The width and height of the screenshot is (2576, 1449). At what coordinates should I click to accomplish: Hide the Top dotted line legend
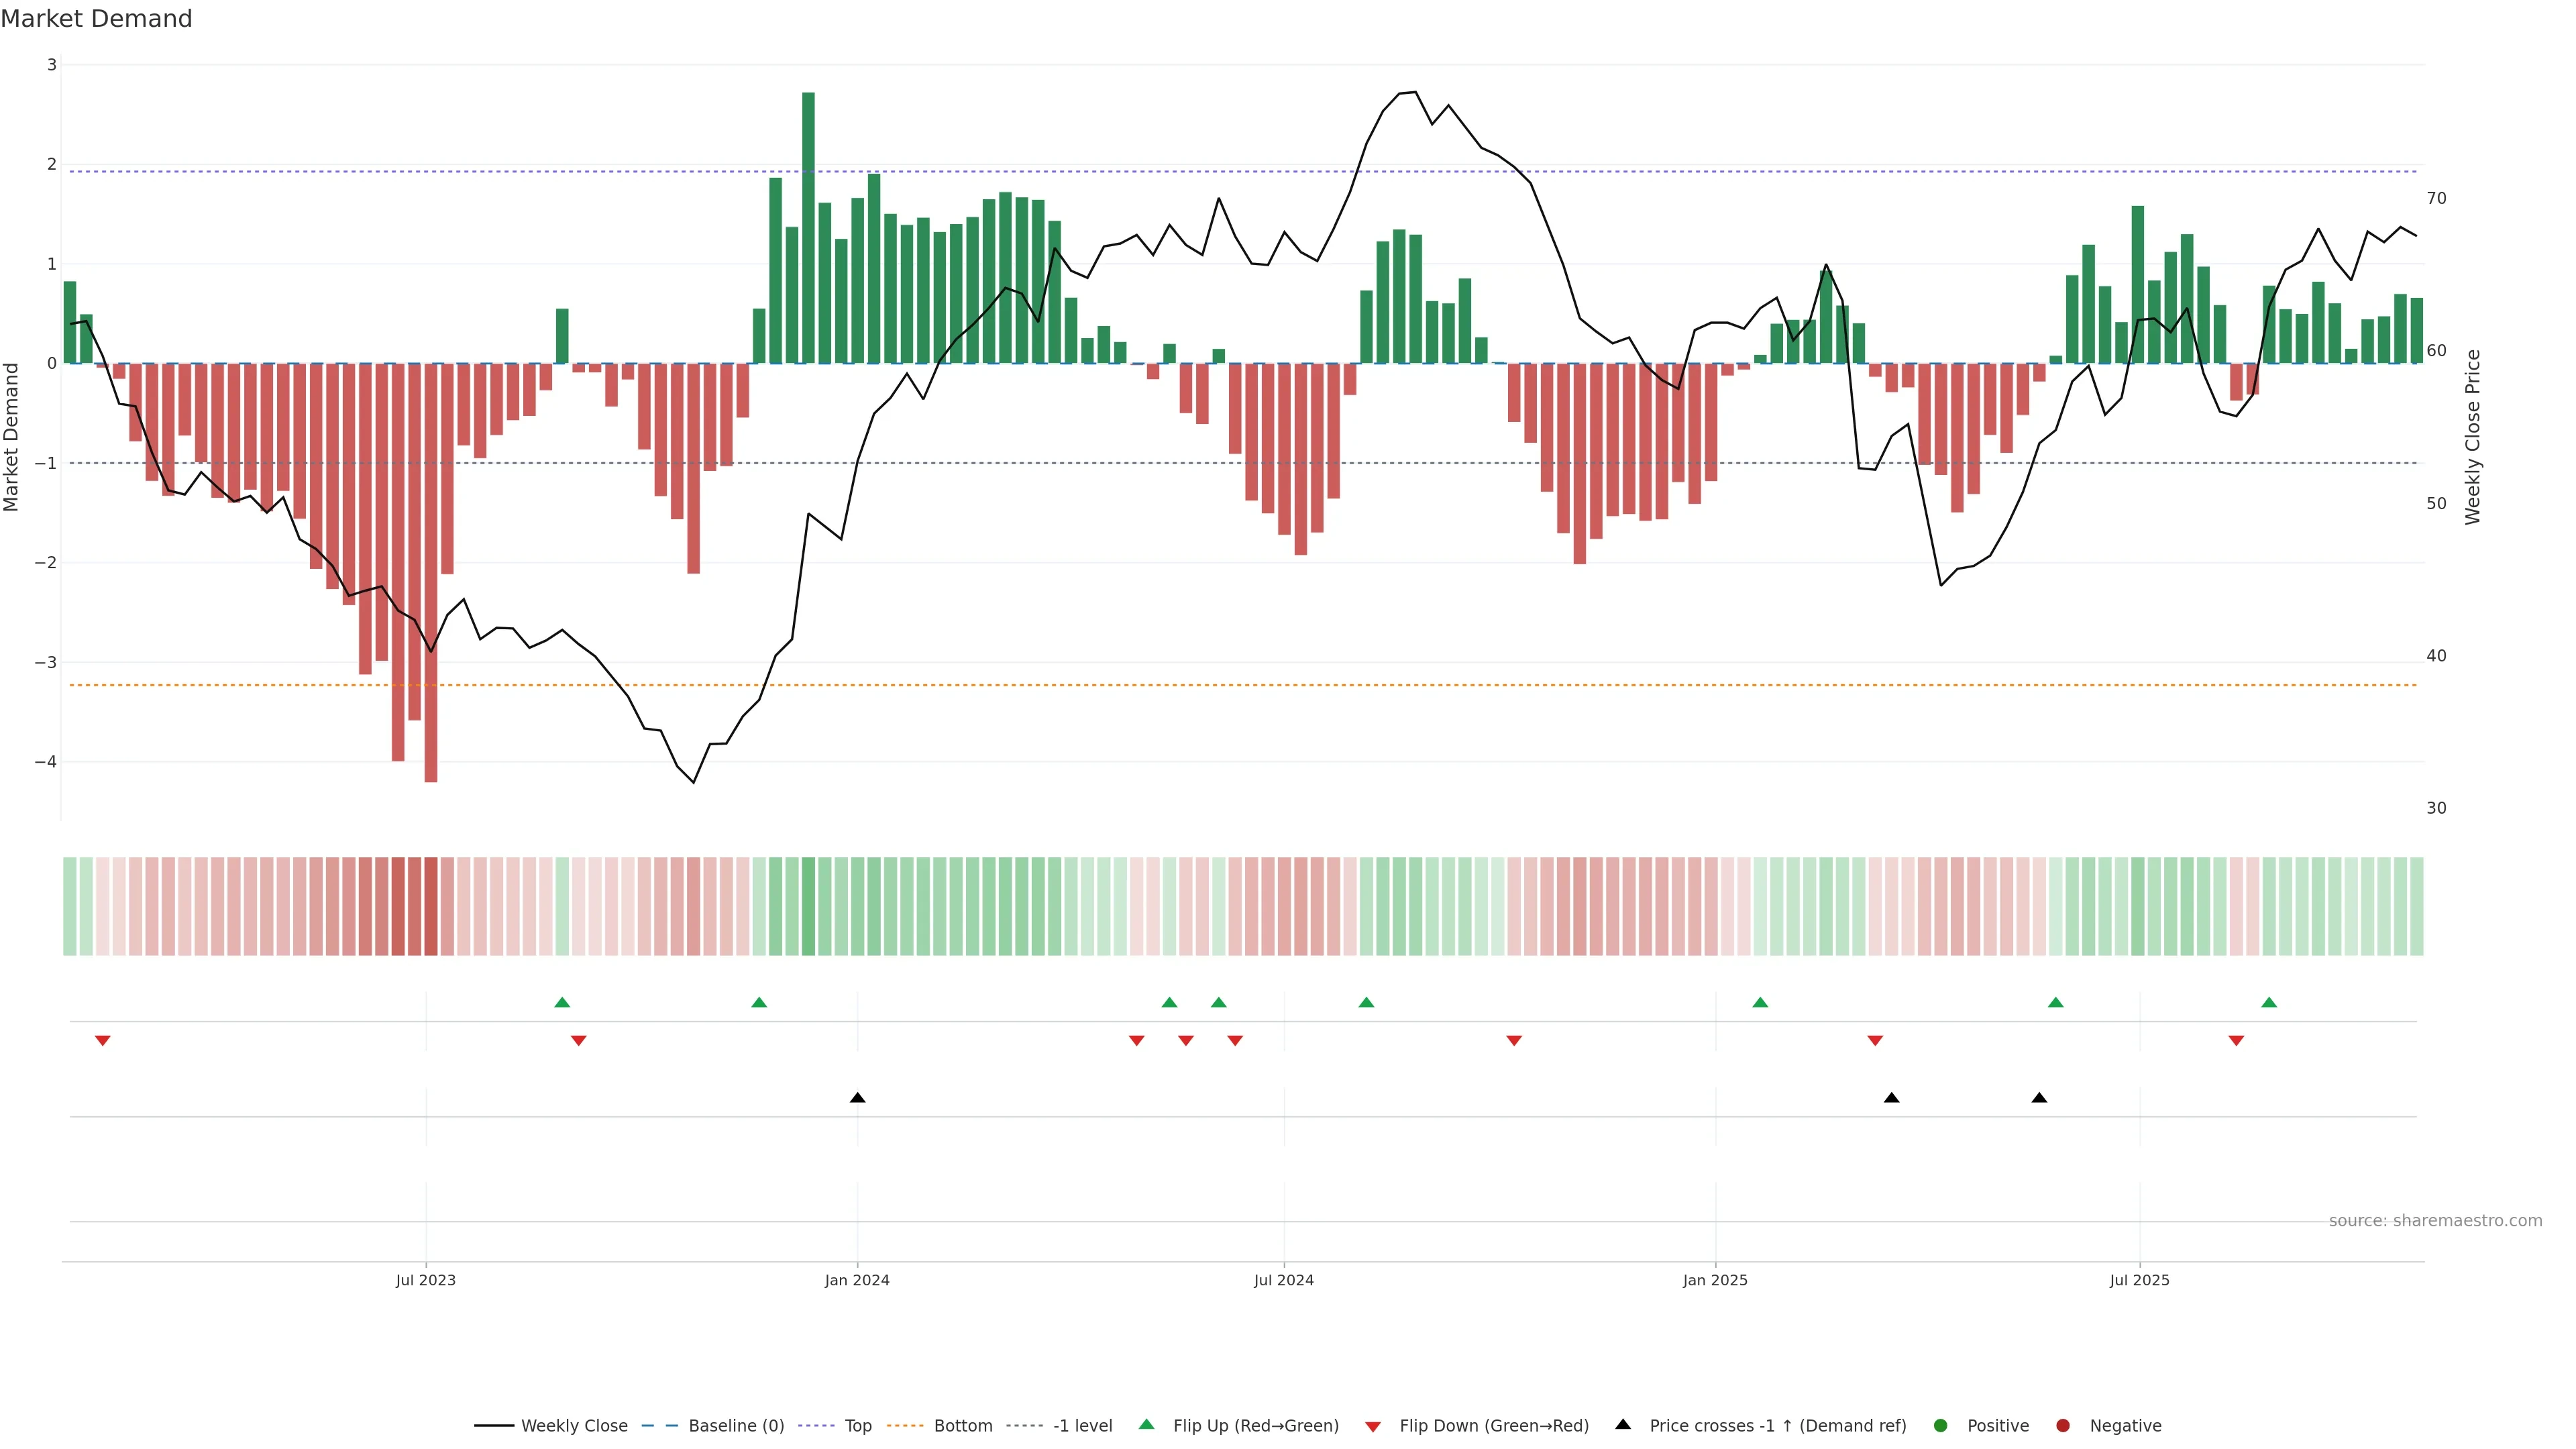coord(857,1426)
